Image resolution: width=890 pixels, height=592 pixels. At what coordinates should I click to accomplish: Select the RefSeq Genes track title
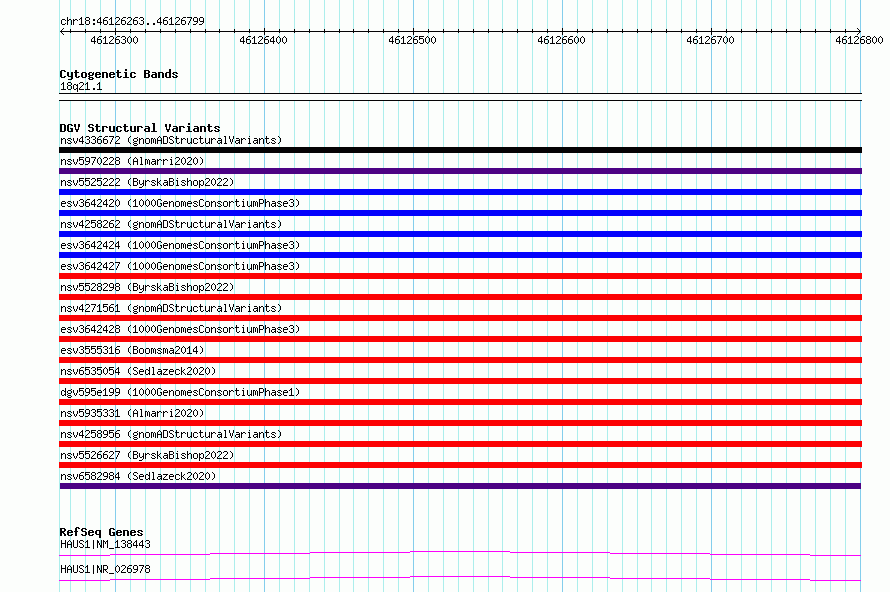101,532
